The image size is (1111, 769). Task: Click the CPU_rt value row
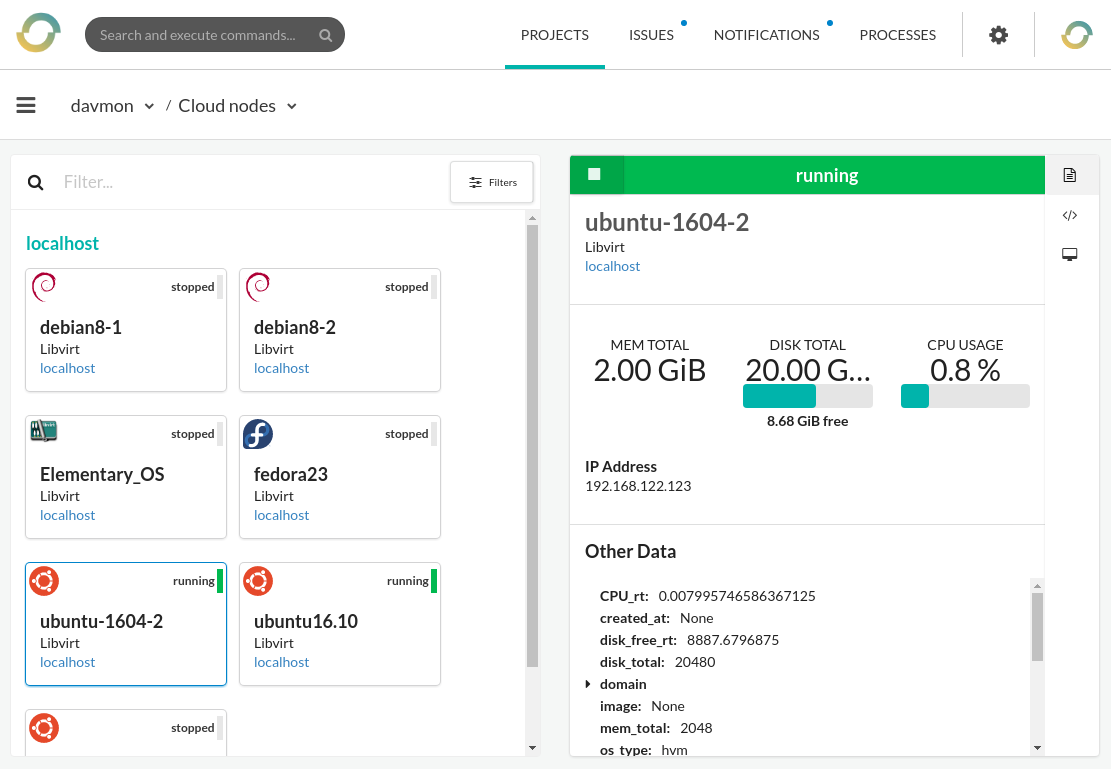708,596
